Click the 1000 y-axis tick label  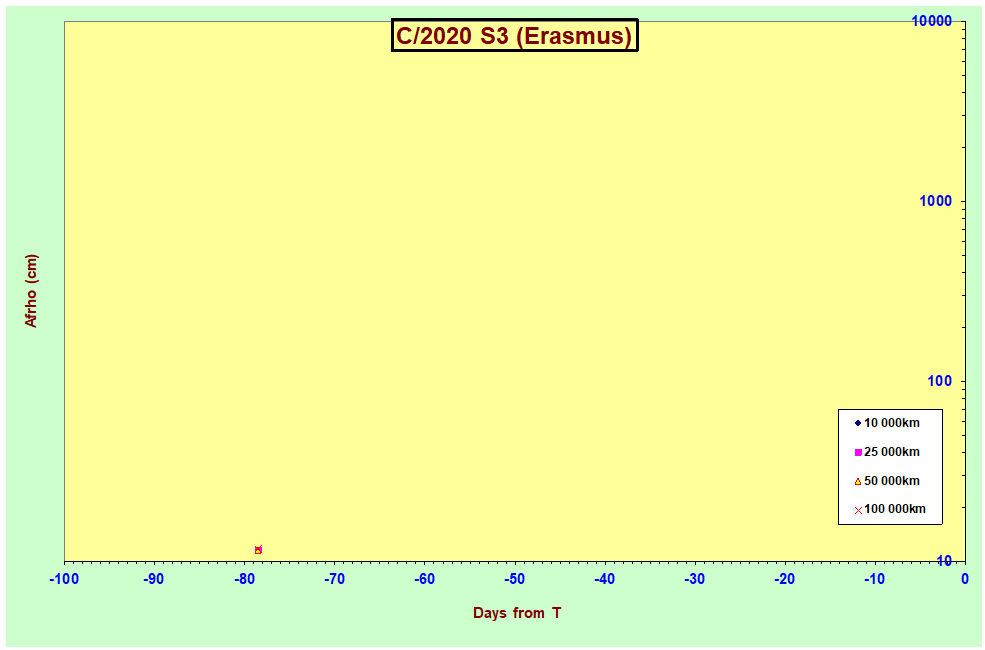936,201
